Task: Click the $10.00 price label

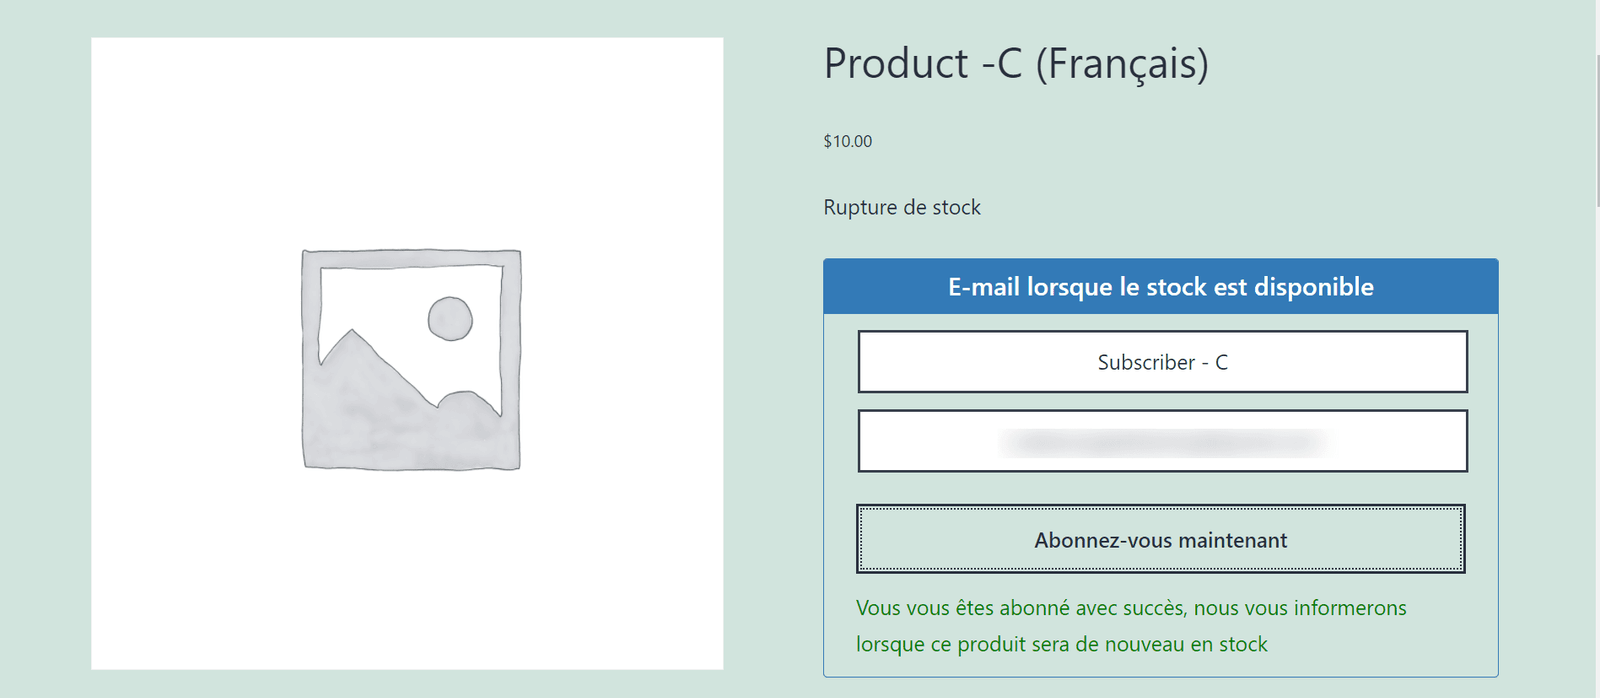Action: 848,141
